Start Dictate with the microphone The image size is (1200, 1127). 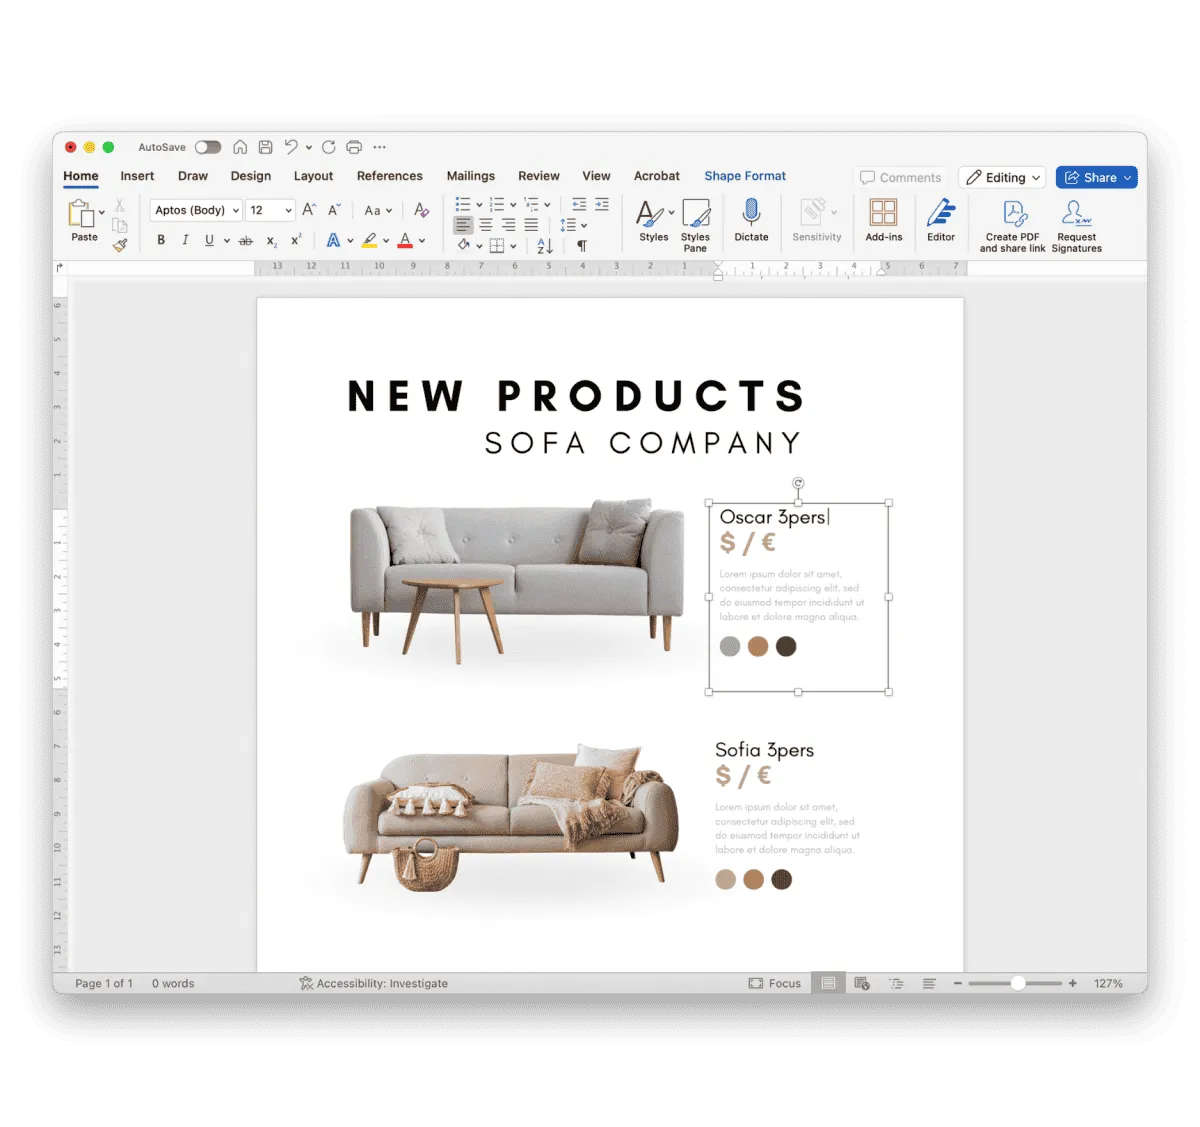(751, 220)
